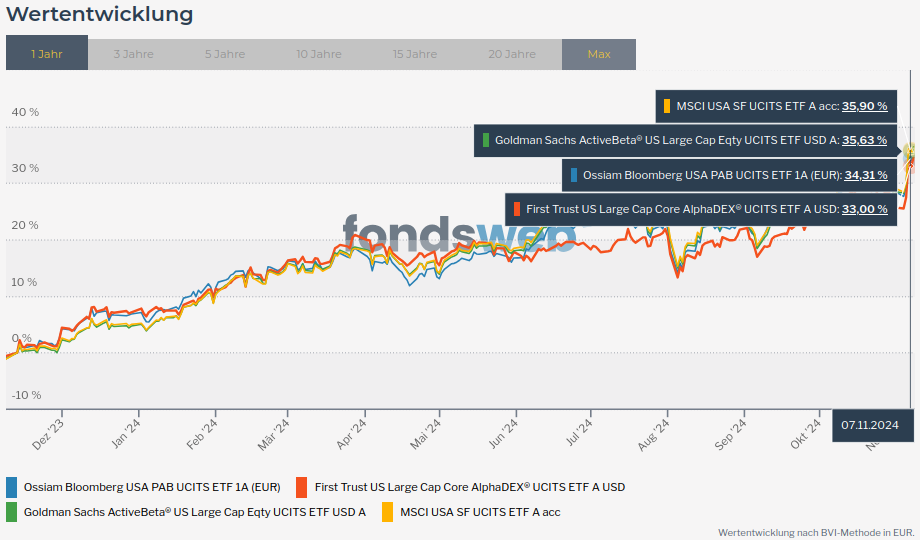Click the 35,90 % MSCI tooltip value
Screen dimensions: 920x540
[x=864, y=105]
